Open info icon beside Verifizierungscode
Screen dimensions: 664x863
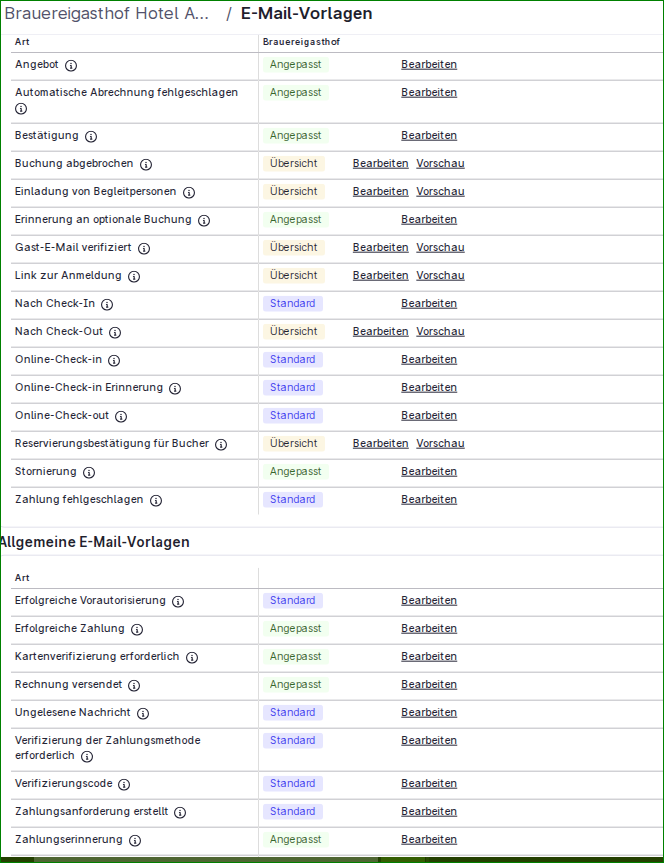[124, 785]
